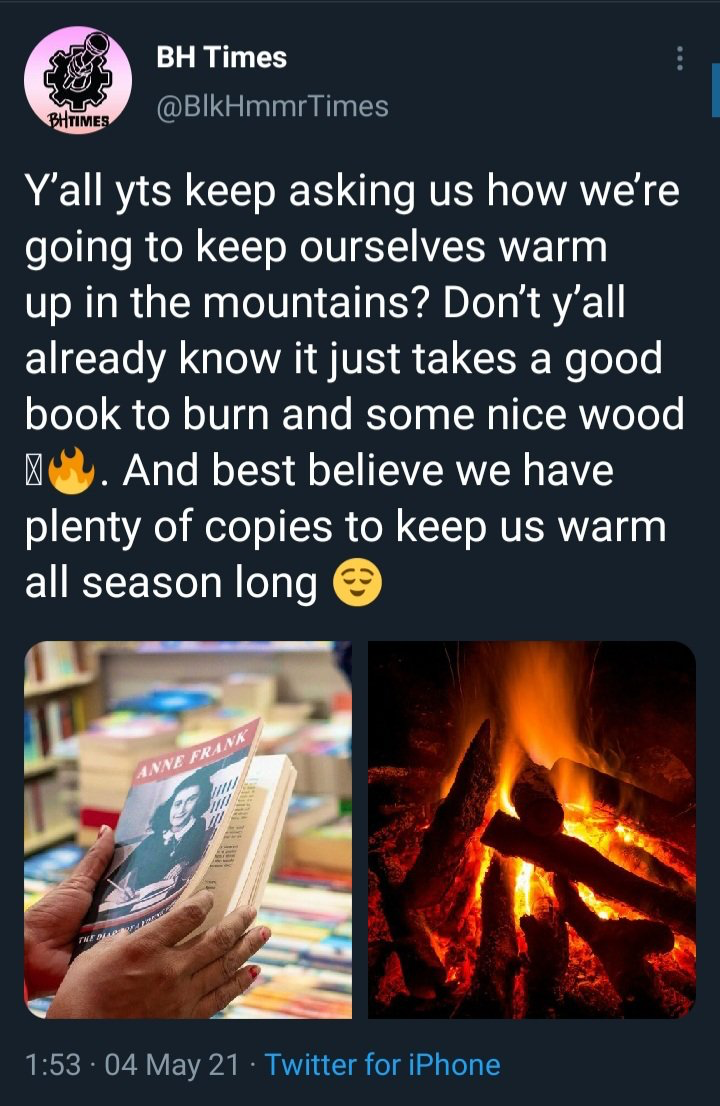Open the three-dot more options menu
This screenshot has height=1106, width=720.
680,59
